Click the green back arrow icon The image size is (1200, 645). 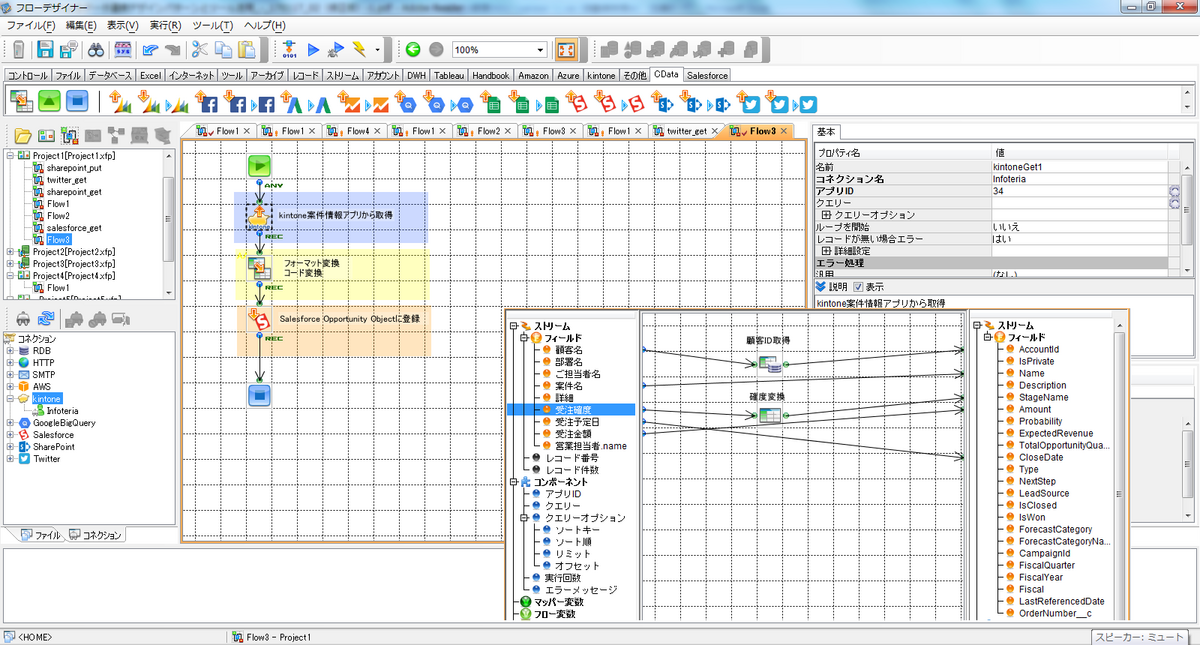coord(412,49)
